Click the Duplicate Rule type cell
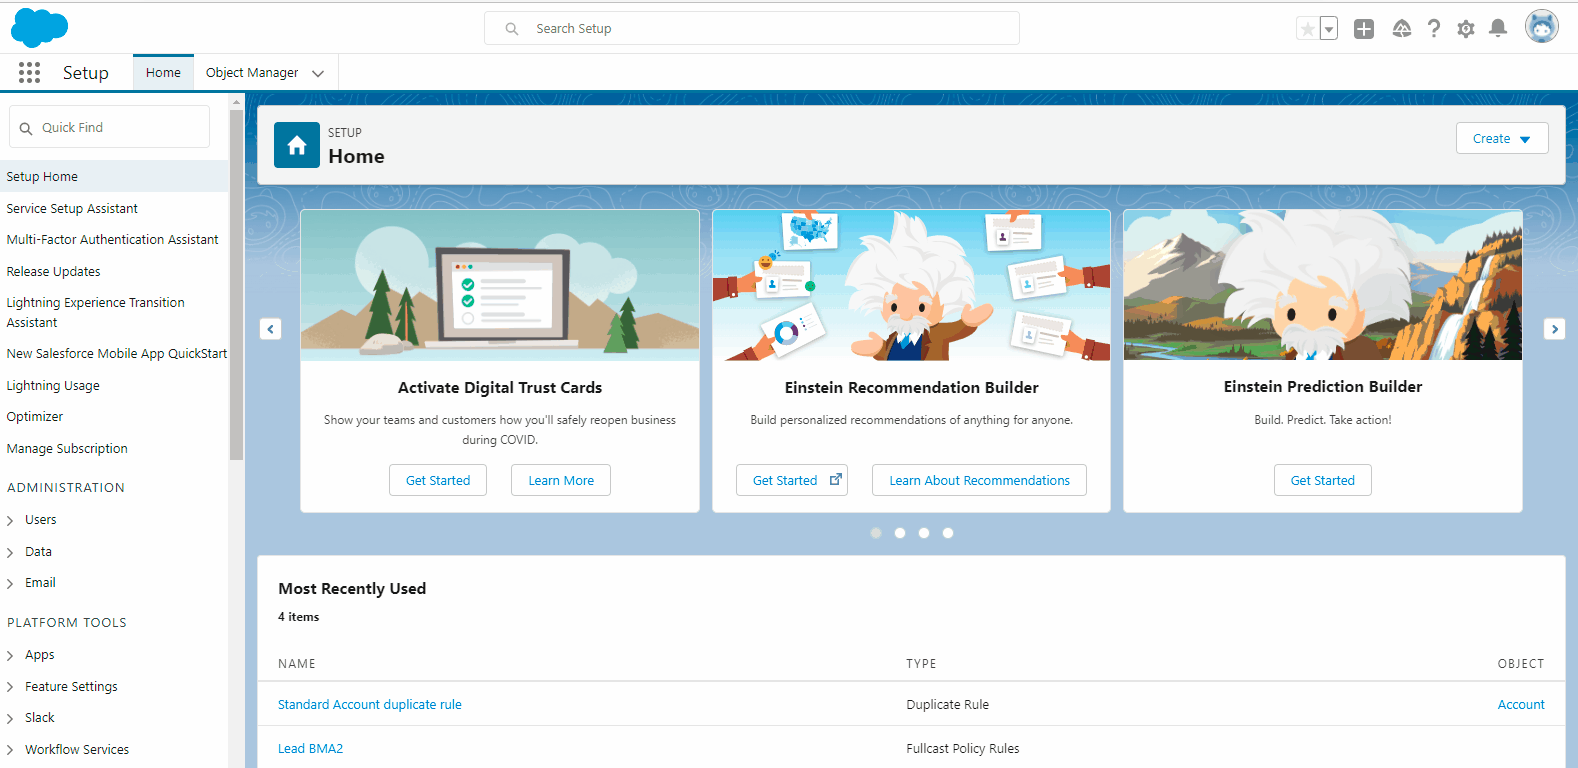 click(947, 704)
